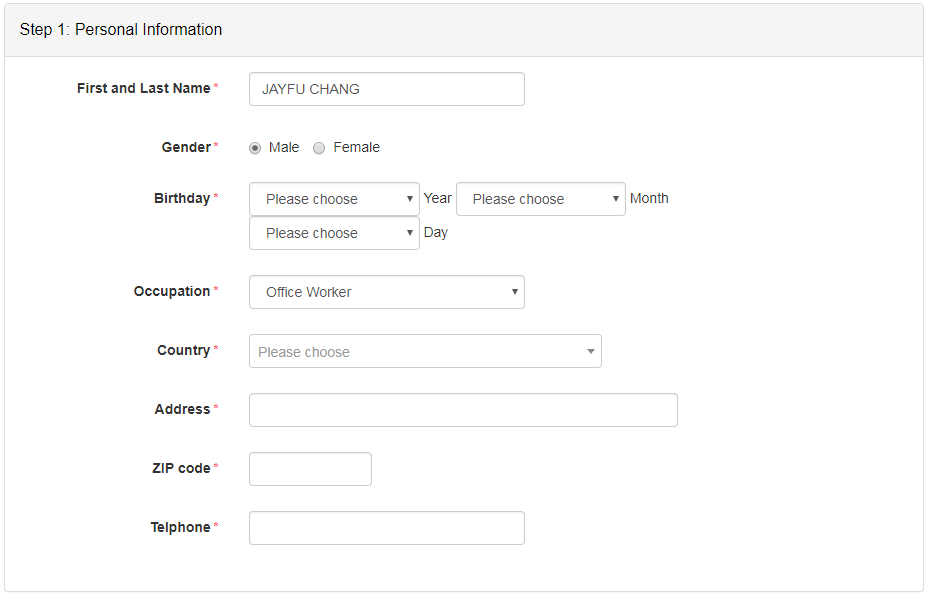This screenshot has height=597, width=930.
Task: Expand the Occupation dropdown showing Office Worker
Action: 387,292
